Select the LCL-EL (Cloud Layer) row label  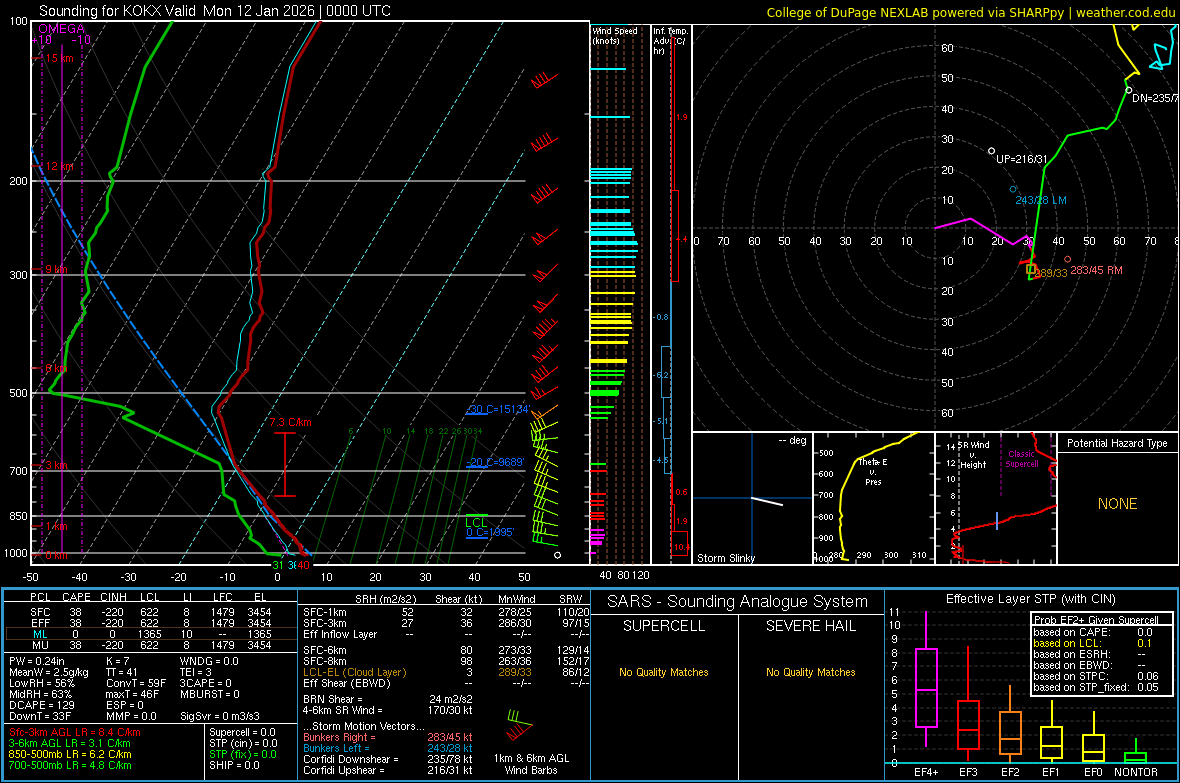pos(354,672)
